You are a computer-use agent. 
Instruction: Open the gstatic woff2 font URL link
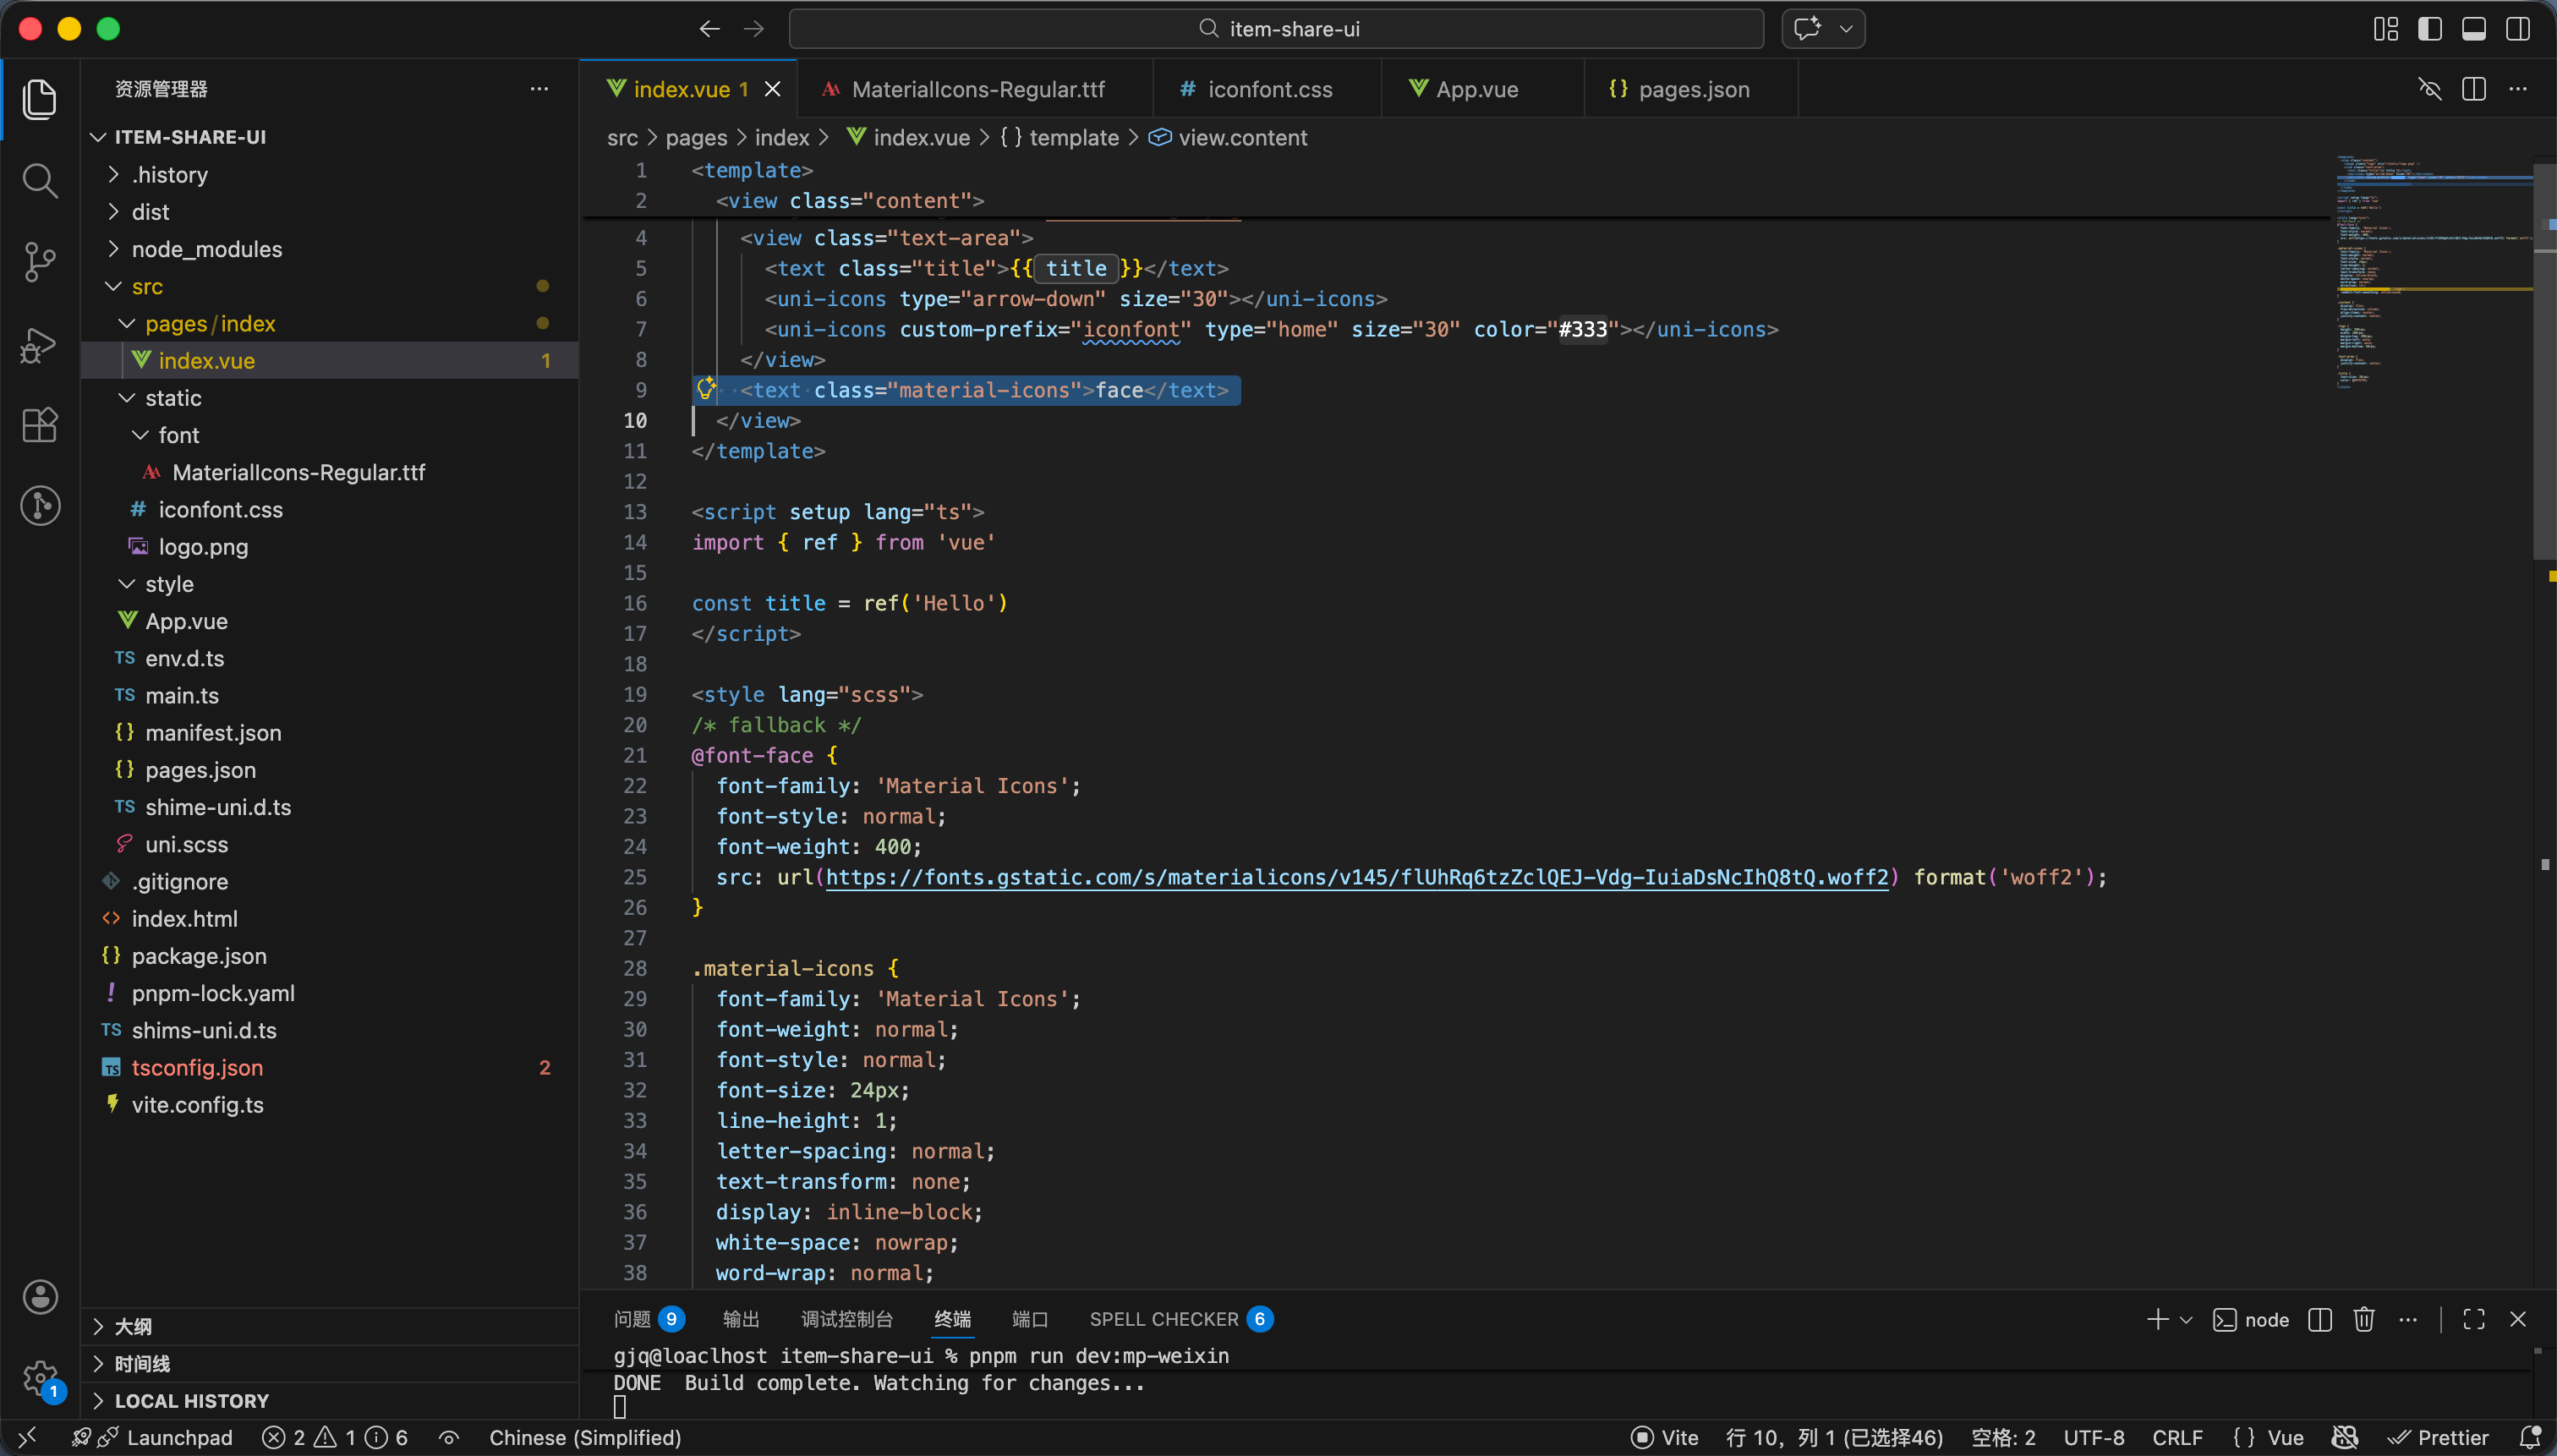(1356, 877)
